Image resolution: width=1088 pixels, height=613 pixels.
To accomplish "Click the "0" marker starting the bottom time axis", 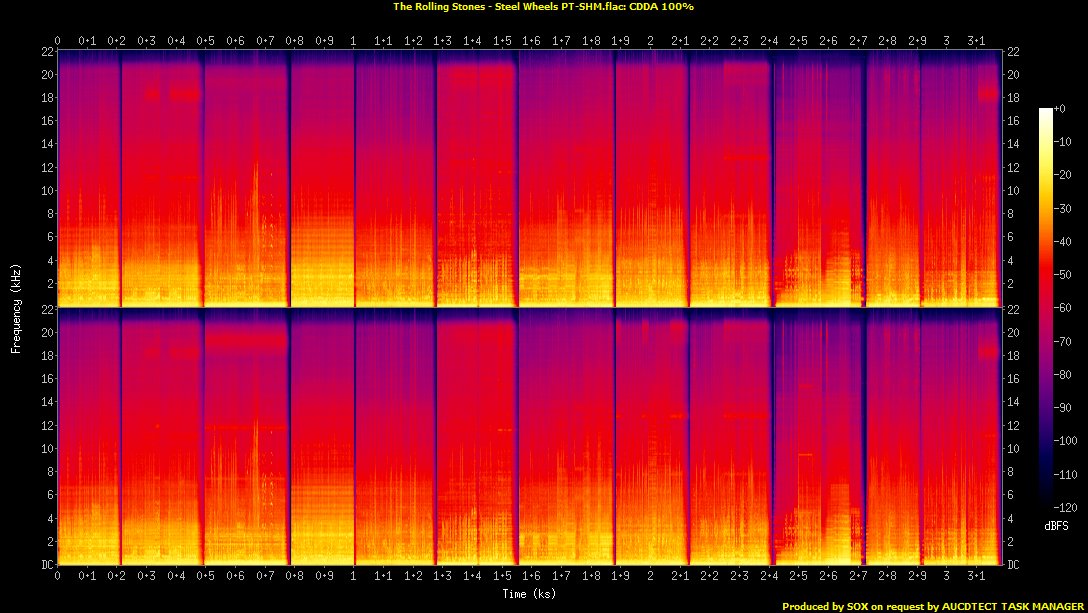I will [58, 577].
